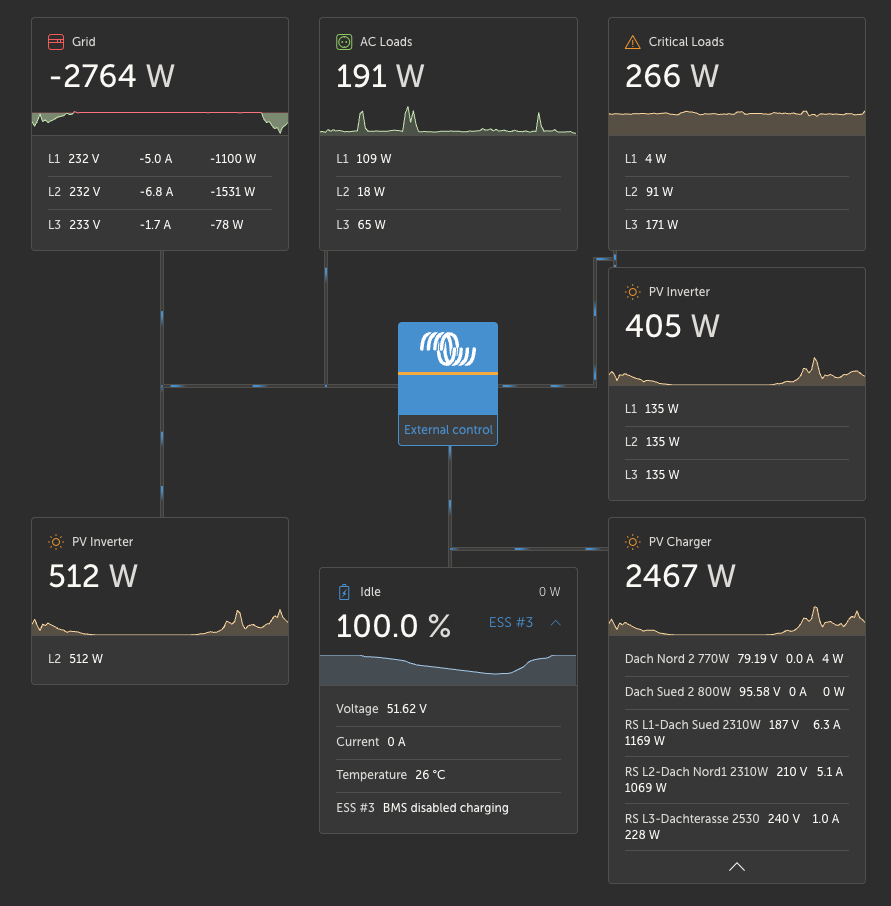
Task: Click the Critical Loads warning triangle icon
Action: (x=633, y=42)
